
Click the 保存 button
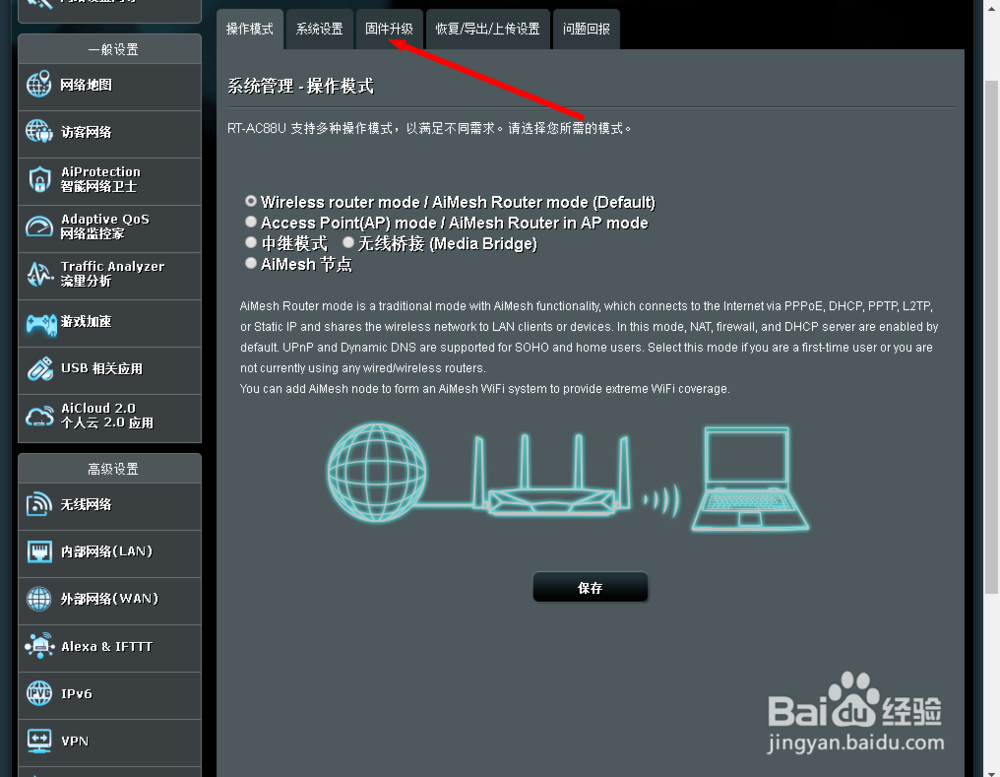(591, 588)
